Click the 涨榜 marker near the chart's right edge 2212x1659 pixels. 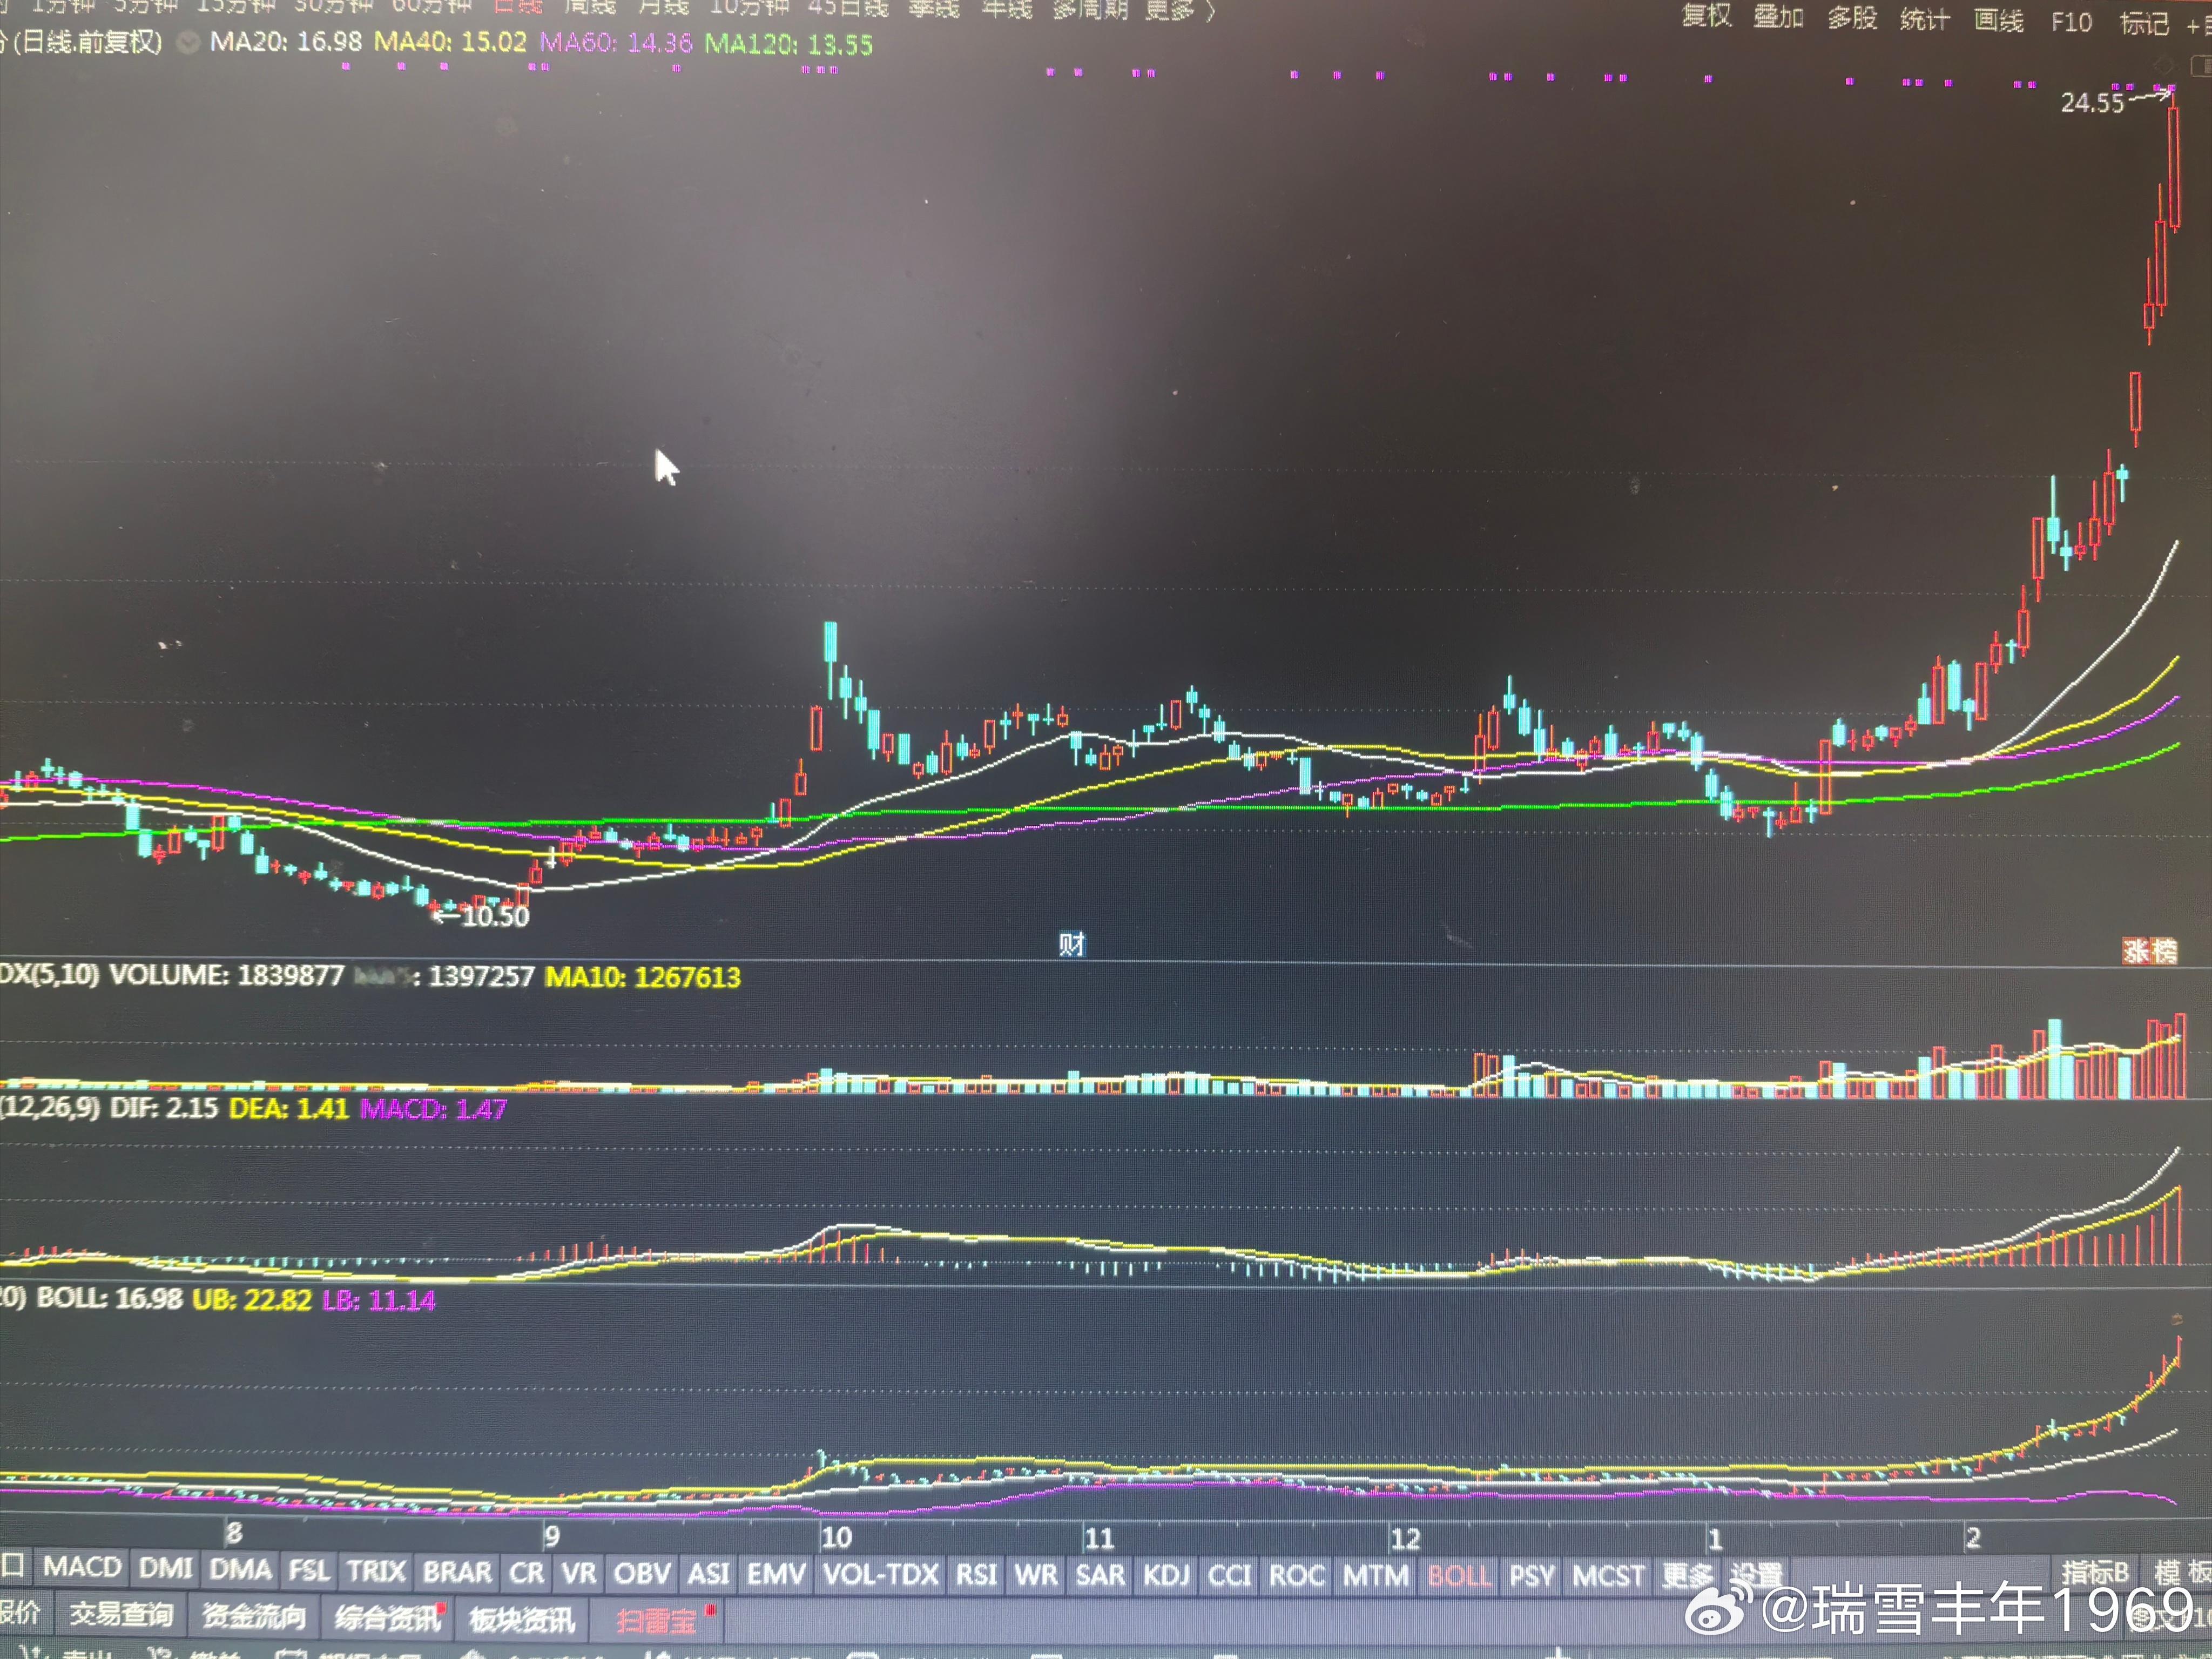point(2149,951)
